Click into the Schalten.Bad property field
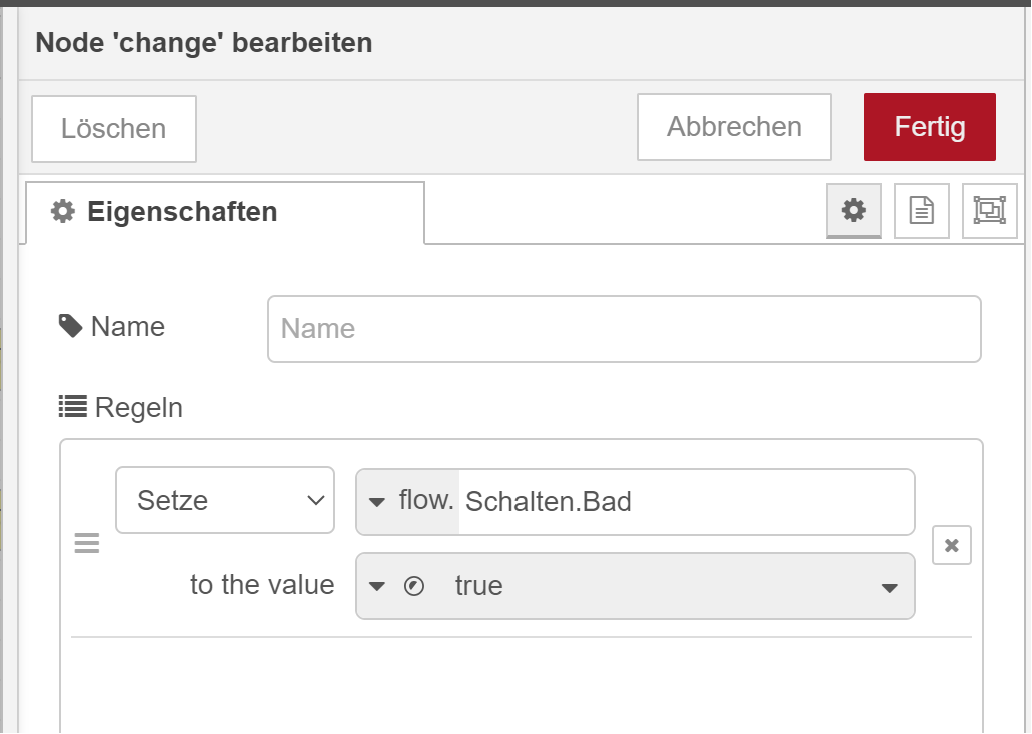This screenshot has height=734, width=1032. 685,501
